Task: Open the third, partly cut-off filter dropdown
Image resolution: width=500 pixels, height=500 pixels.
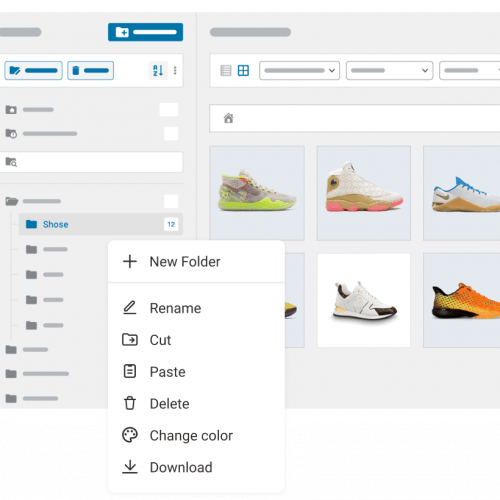Action: [470, 70]
